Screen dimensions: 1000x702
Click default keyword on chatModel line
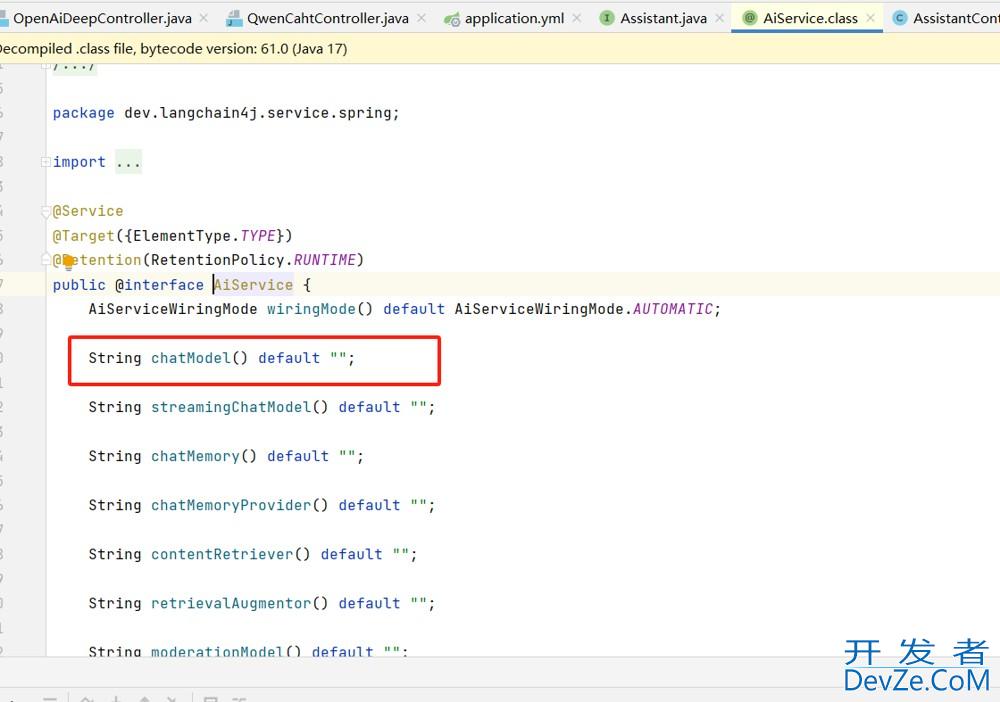tap(289, 358)
